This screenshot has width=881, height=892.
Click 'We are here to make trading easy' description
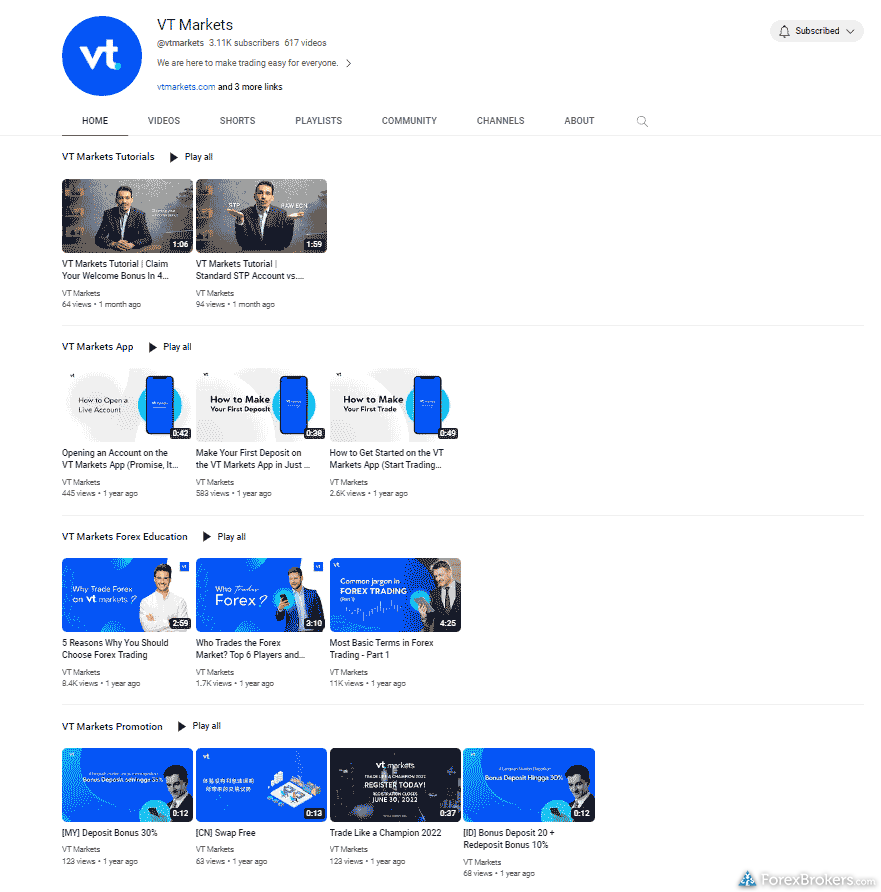pos(247,63)
